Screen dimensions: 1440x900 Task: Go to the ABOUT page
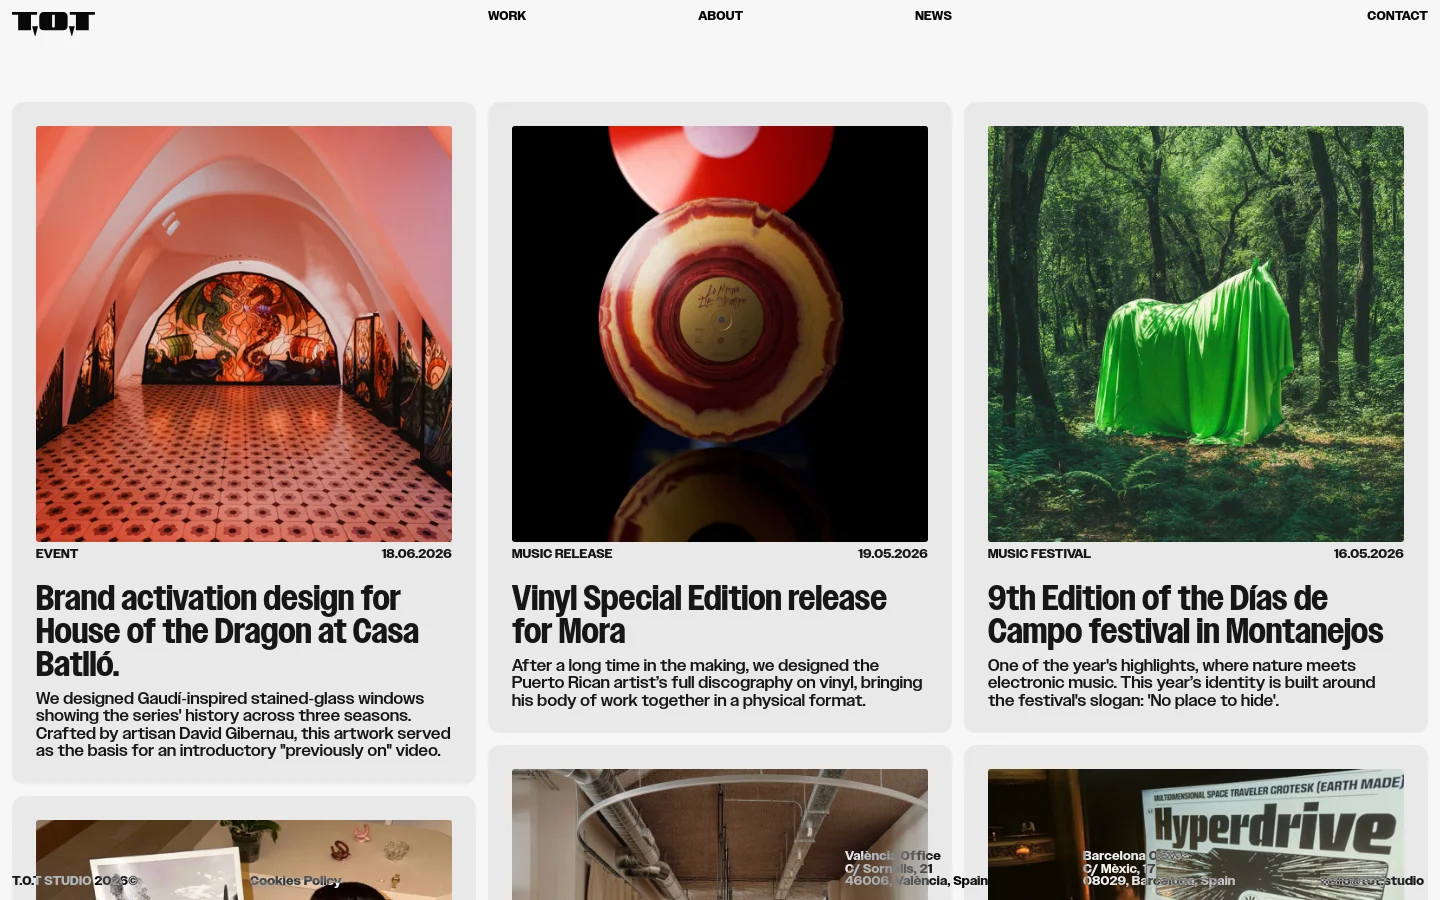pos(720,15)
